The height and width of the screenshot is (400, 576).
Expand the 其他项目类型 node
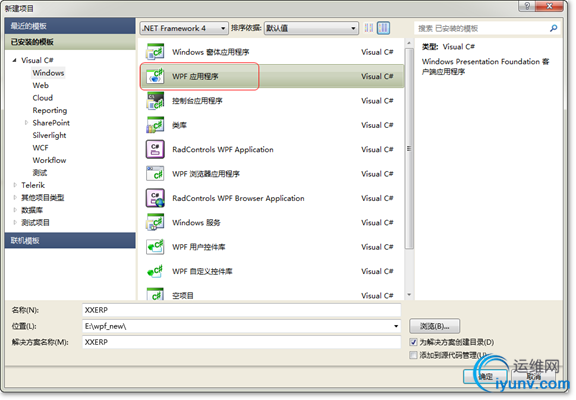pos(15,198)
